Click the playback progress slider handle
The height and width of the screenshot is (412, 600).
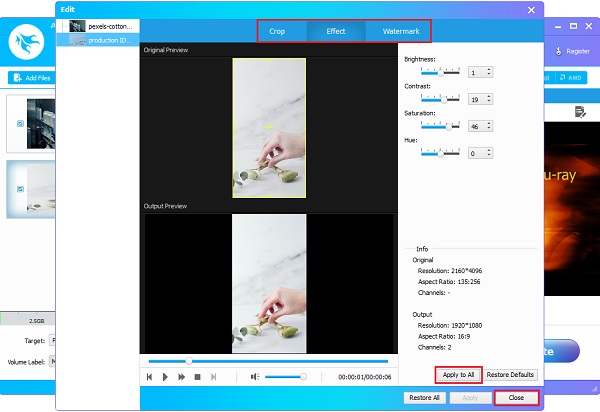click(x=189, y=361)
